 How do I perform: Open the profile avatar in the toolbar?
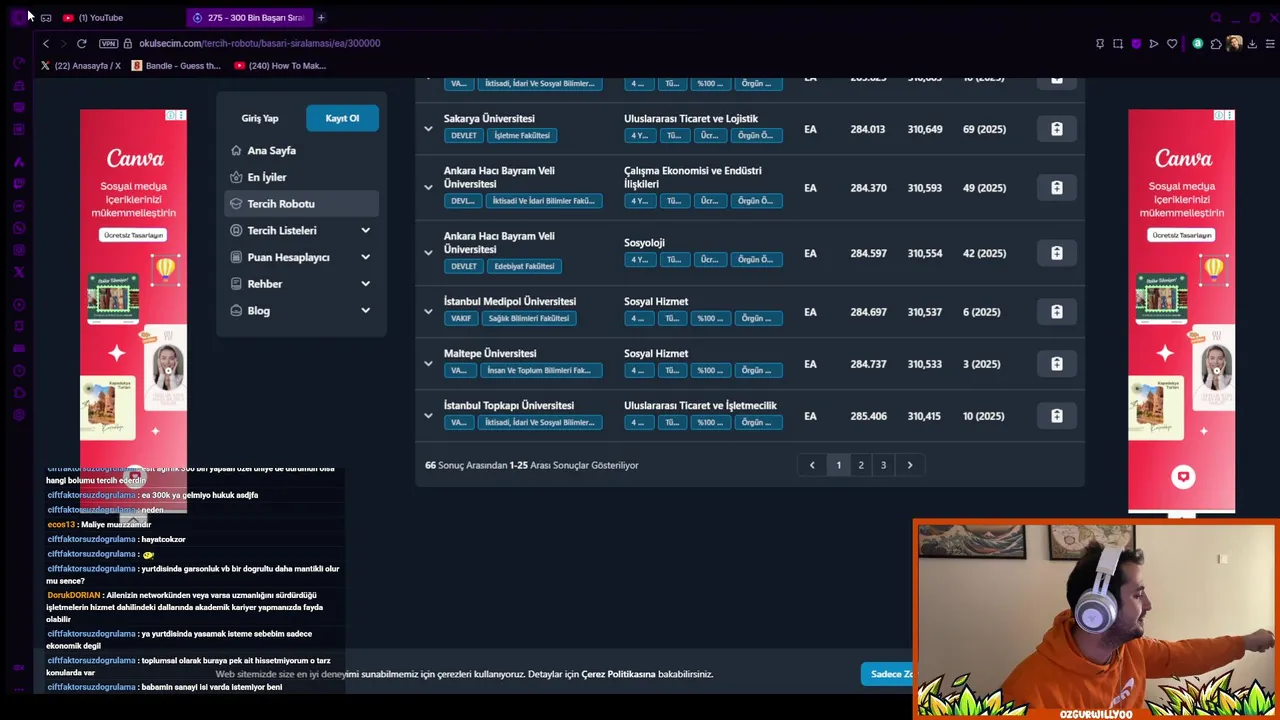pyautogui.click(x=1234, y=43)
